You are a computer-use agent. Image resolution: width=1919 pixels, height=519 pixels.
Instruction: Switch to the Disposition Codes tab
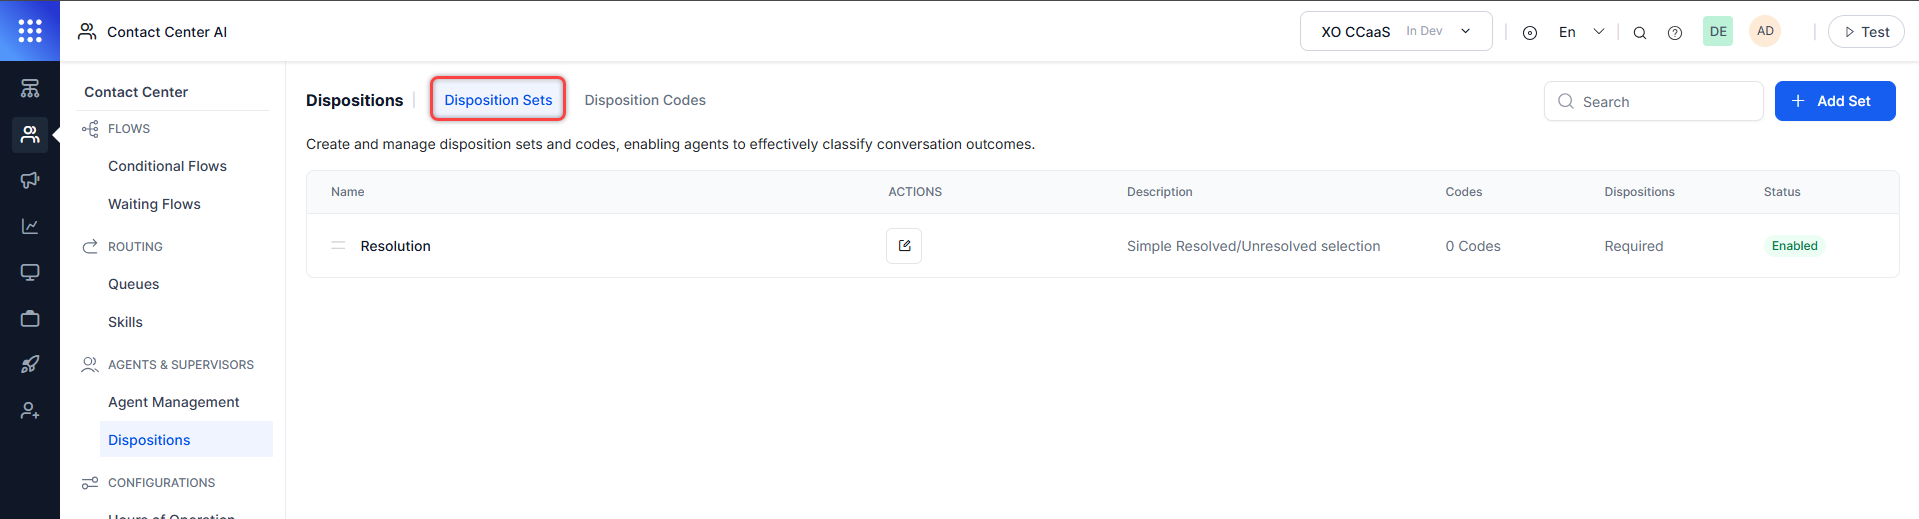tap(645, 100)
